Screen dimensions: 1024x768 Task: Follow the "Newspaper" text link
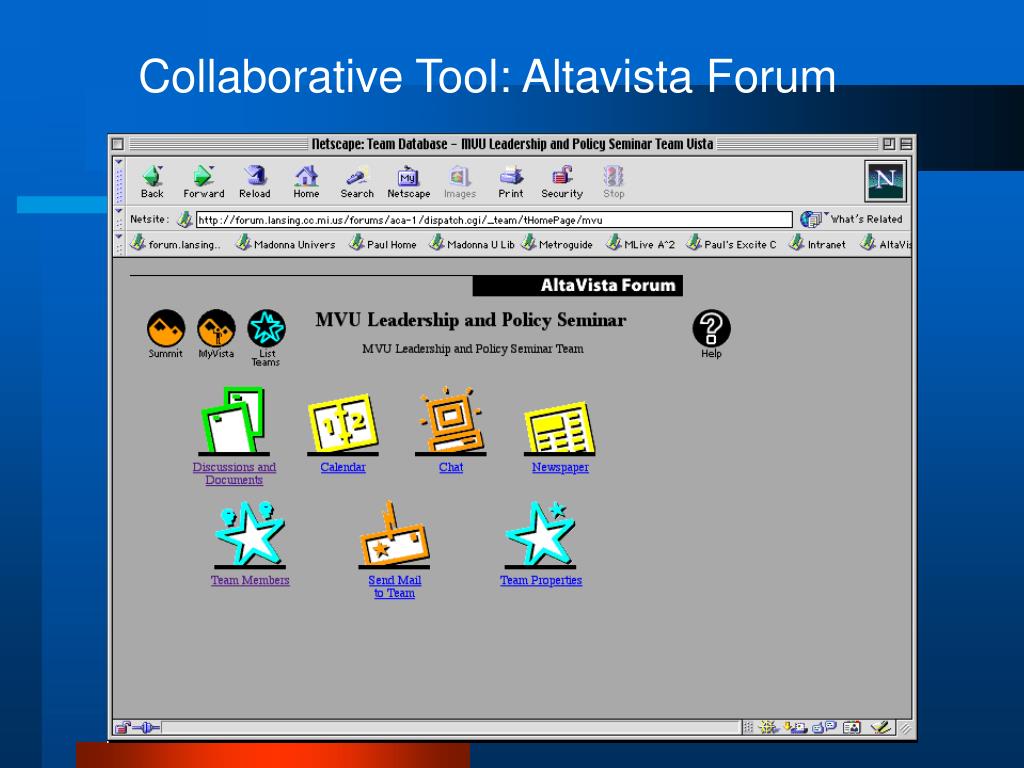[x=560, y=467]
